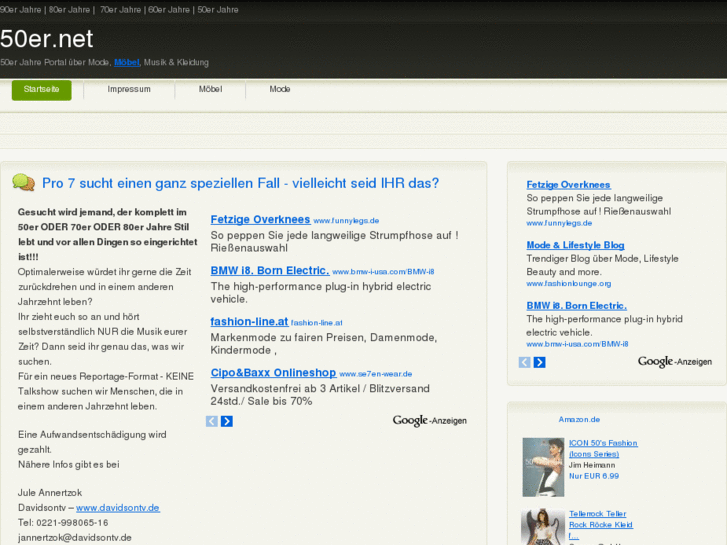
Task: Click the Google-Anzeigen logo in the sidebar
Action: tap(674, 362)
